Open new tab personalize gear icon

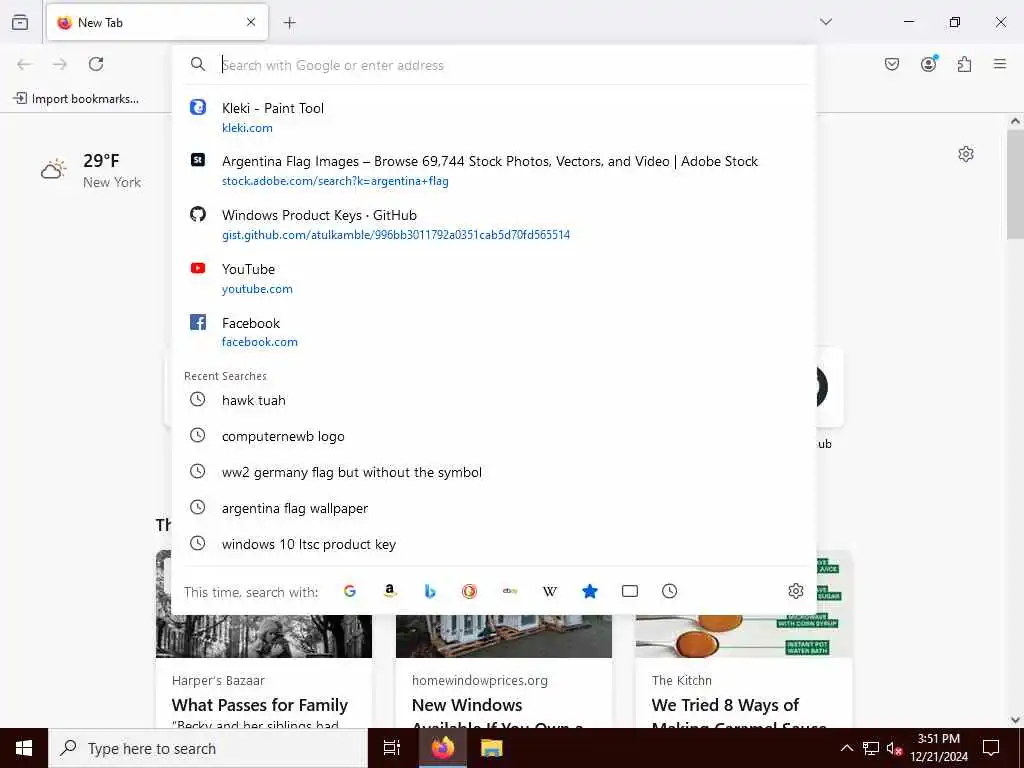pos(966,154)
